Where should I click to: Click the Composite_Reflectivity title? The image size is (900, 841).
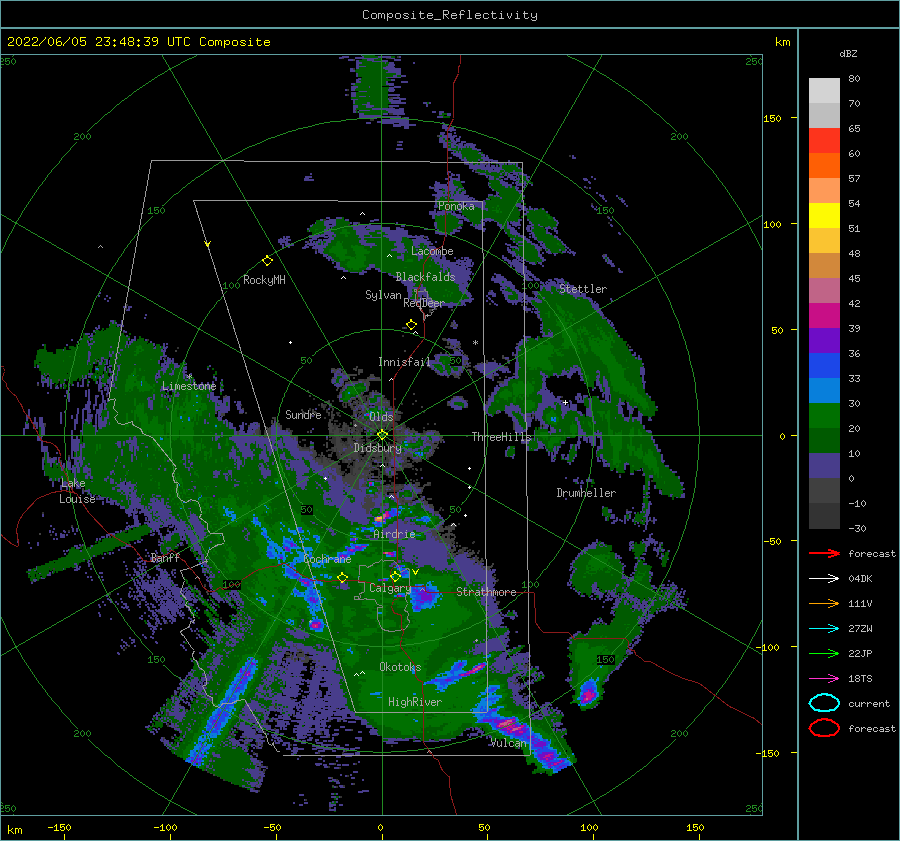tap(450, 15)
